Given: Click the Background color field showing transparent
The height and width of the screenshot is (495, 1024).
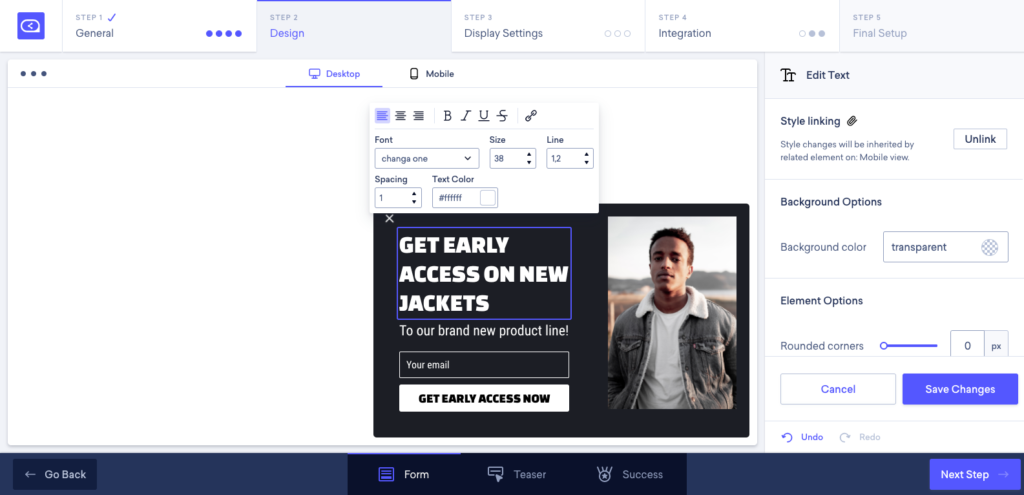Looking at the screenshot, I should click(945, 248).
